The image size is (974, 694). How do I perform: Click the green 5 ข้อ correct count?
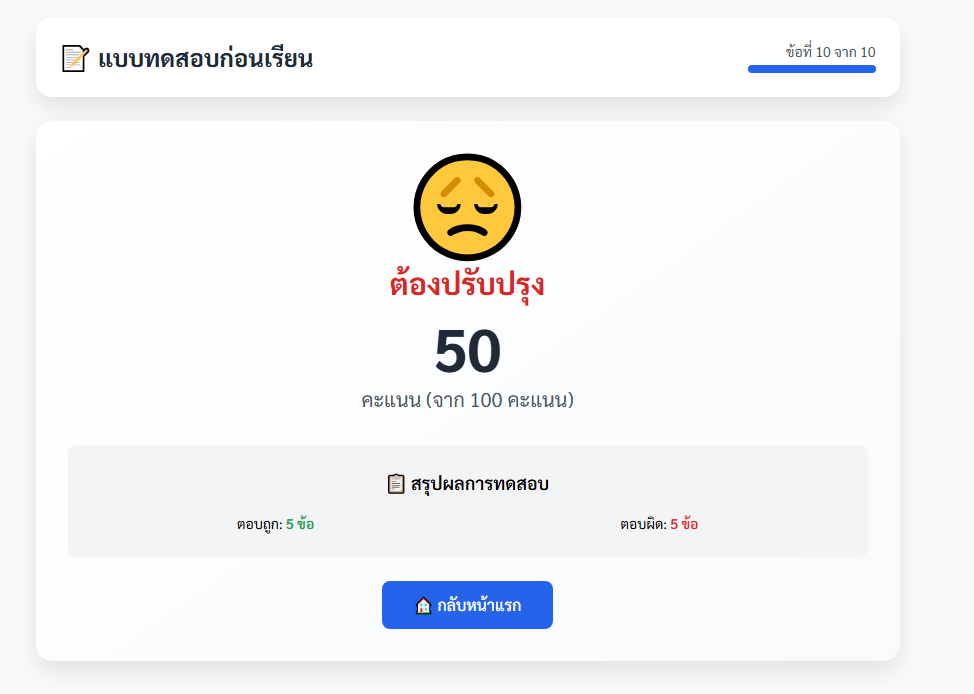pyautogui.click(x=300, y=524)
